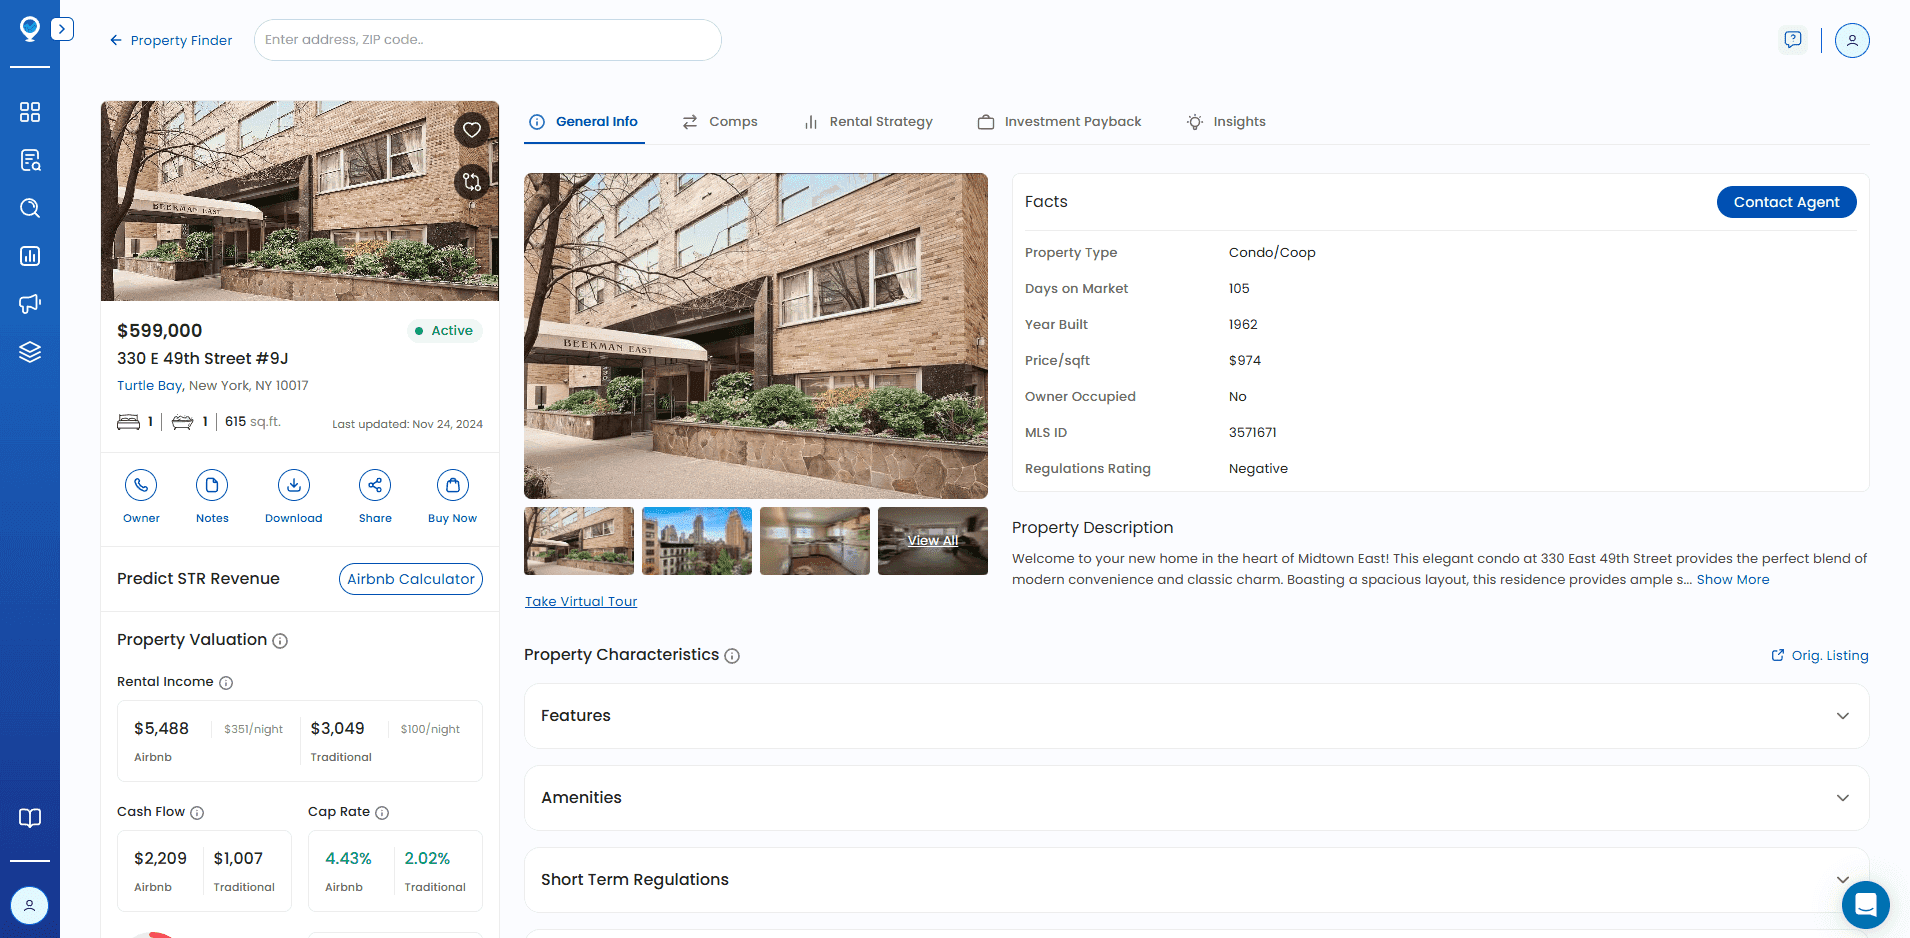This screenshot has width=1910, height=938.
Task: Select the first building entrance thumbnail
Action: coord(579,541)
